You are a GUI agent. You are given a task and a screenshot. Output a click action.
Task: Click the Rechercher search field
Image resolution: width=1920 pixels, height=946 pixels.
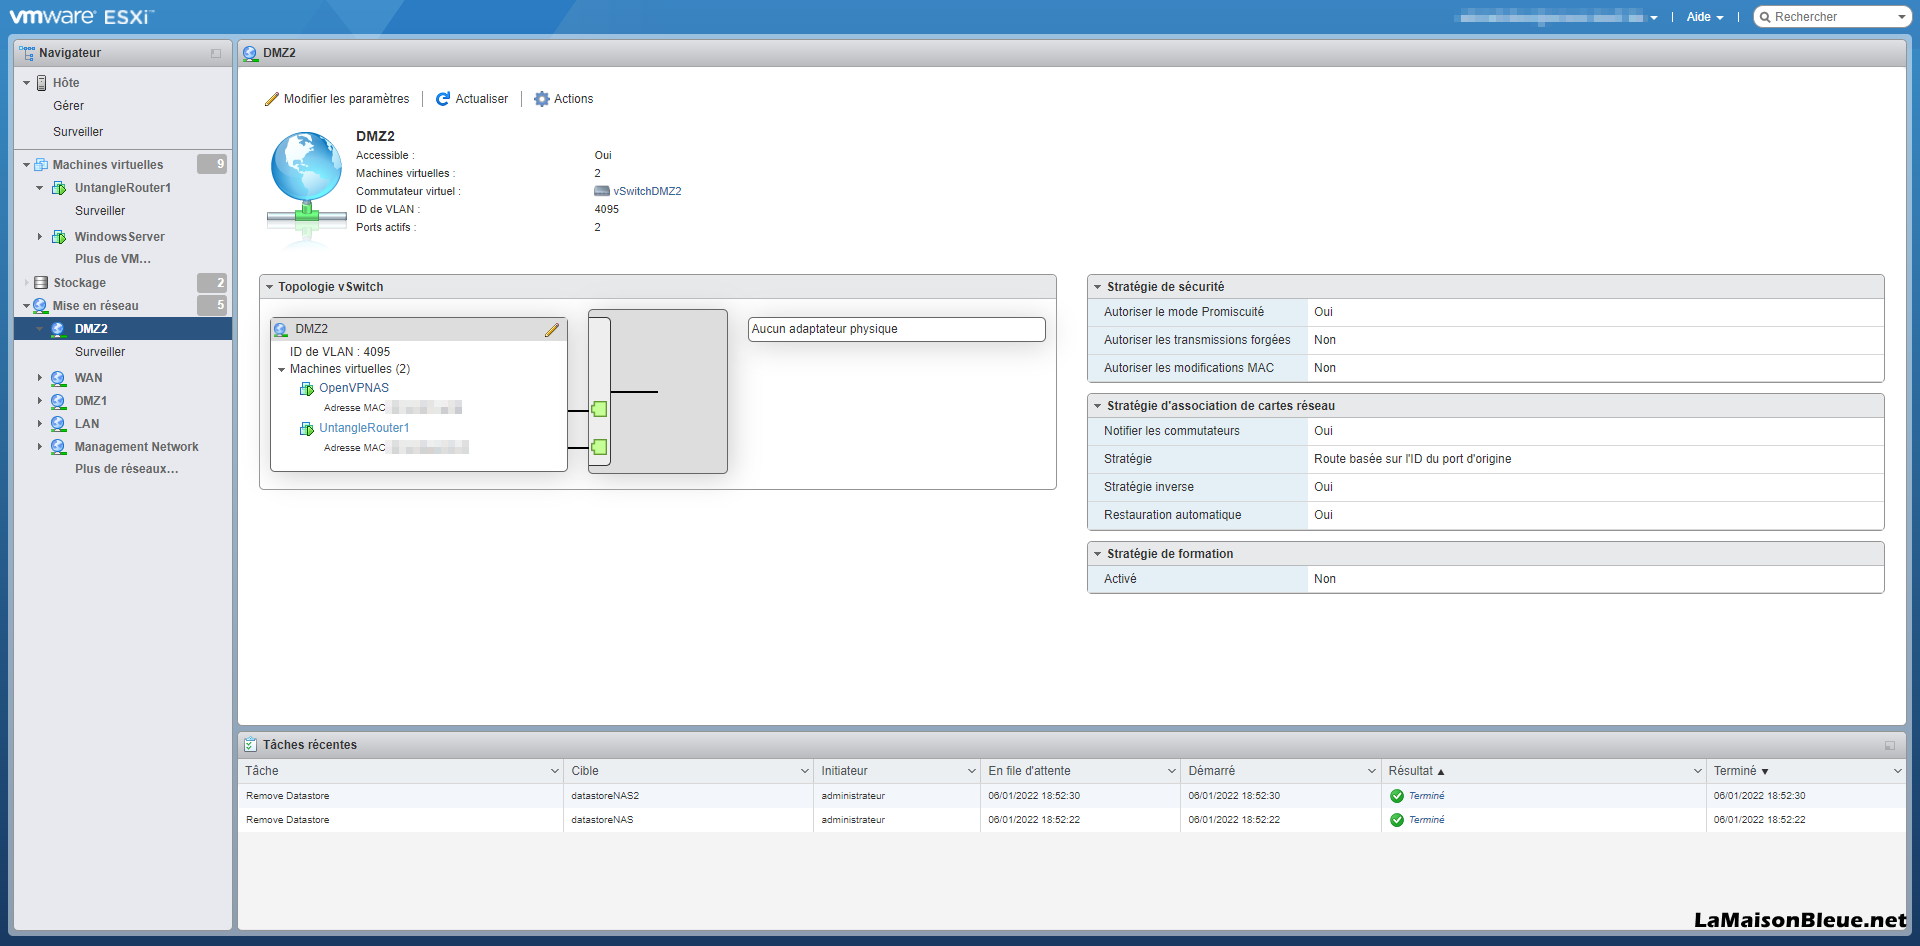[x=1832, y=17]
